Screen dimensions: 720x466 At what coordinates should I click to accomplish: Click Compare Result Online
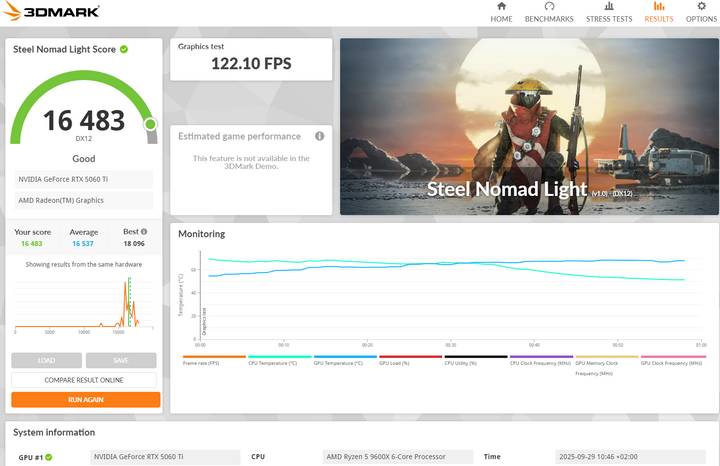pos(84,380)
